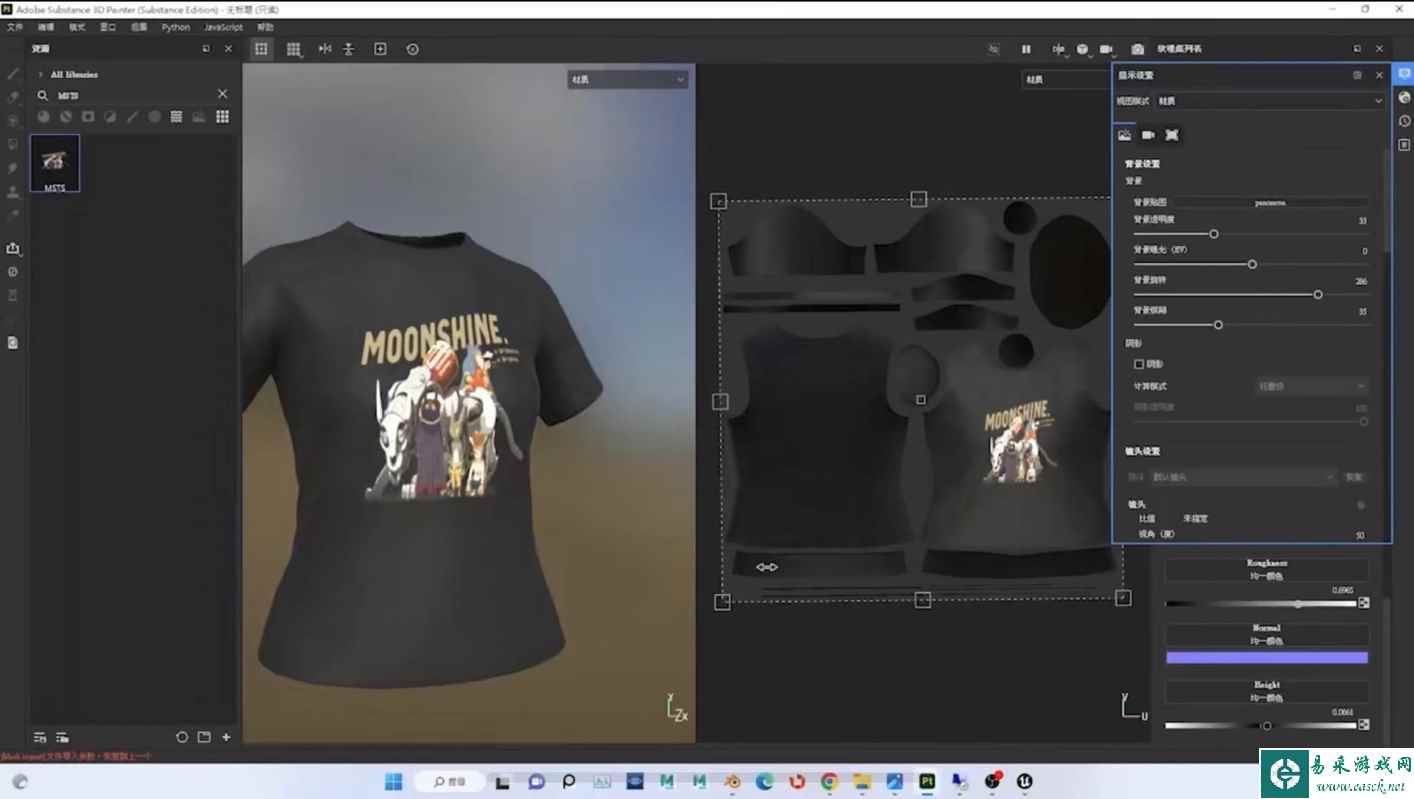Refresh the assets library

pyautogui.click(x=182, y=737)
